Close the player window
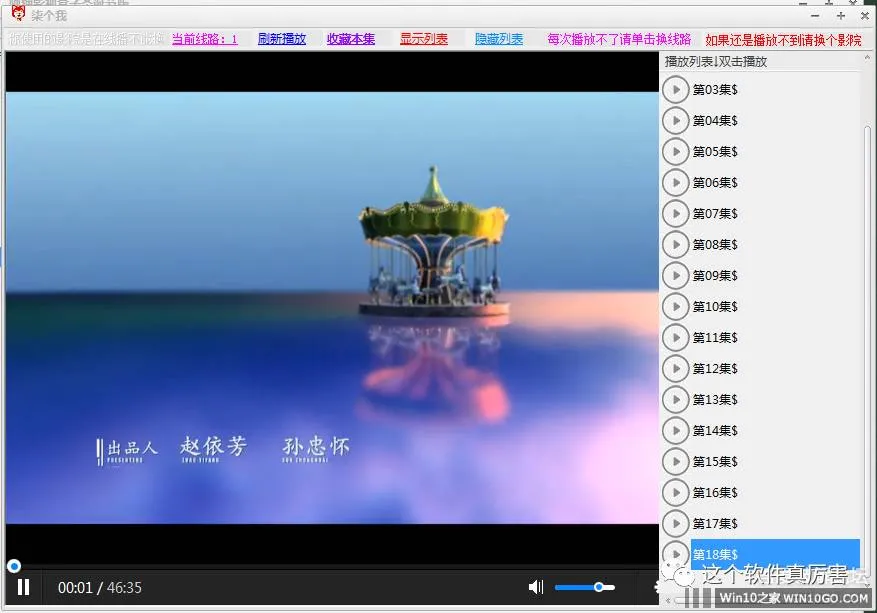877x613 pixels. pos(865,16)
